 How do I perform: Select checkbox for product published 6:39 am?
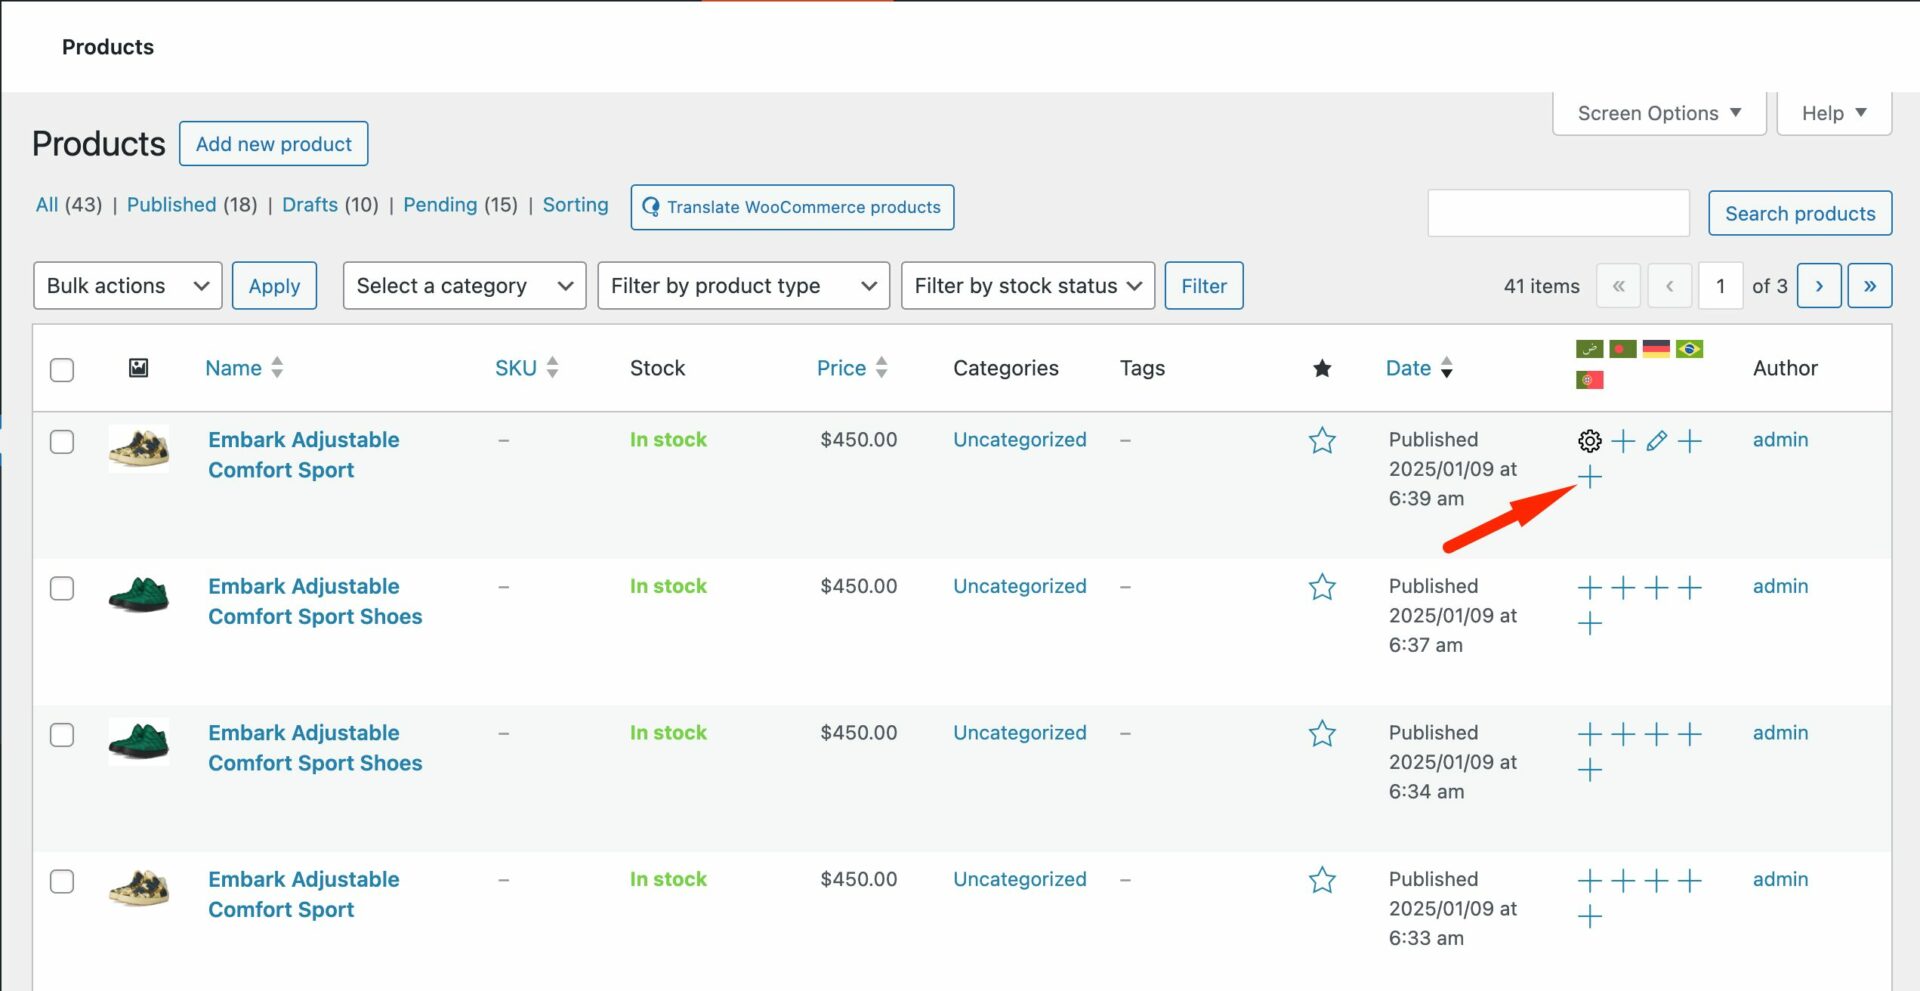coord(62,441)
